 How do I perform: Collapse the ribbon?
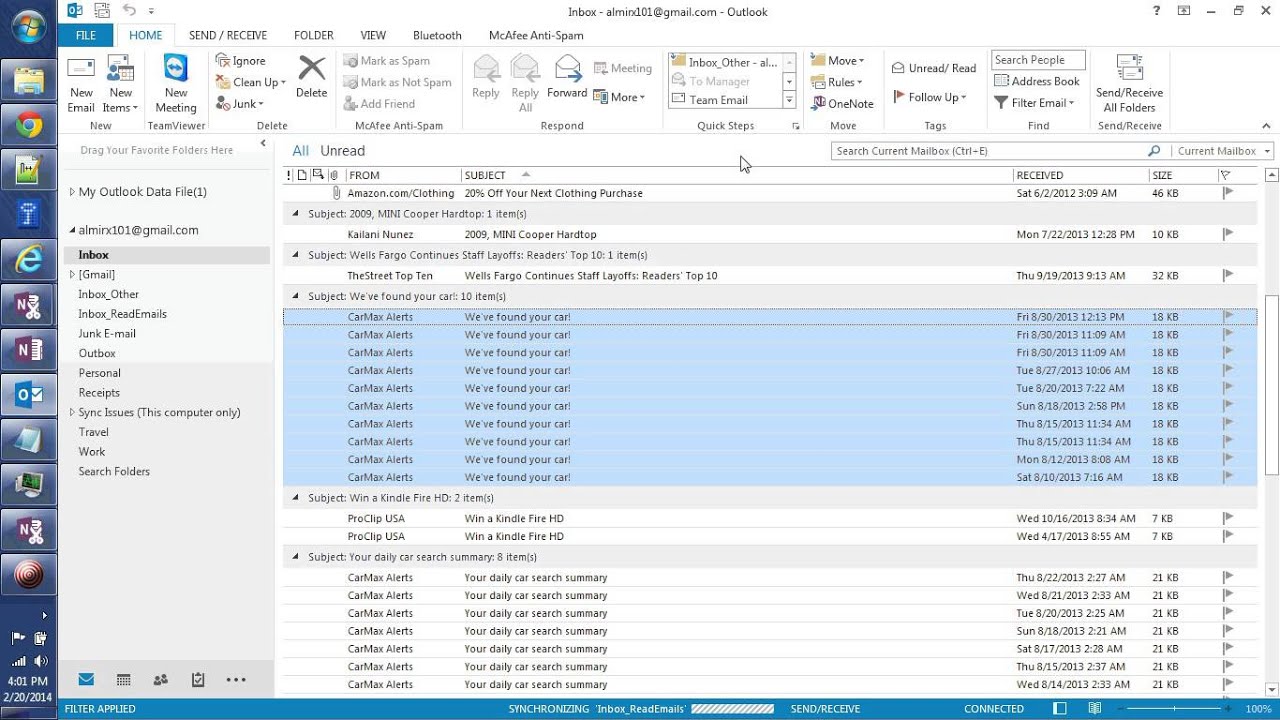click(1266, 126)
